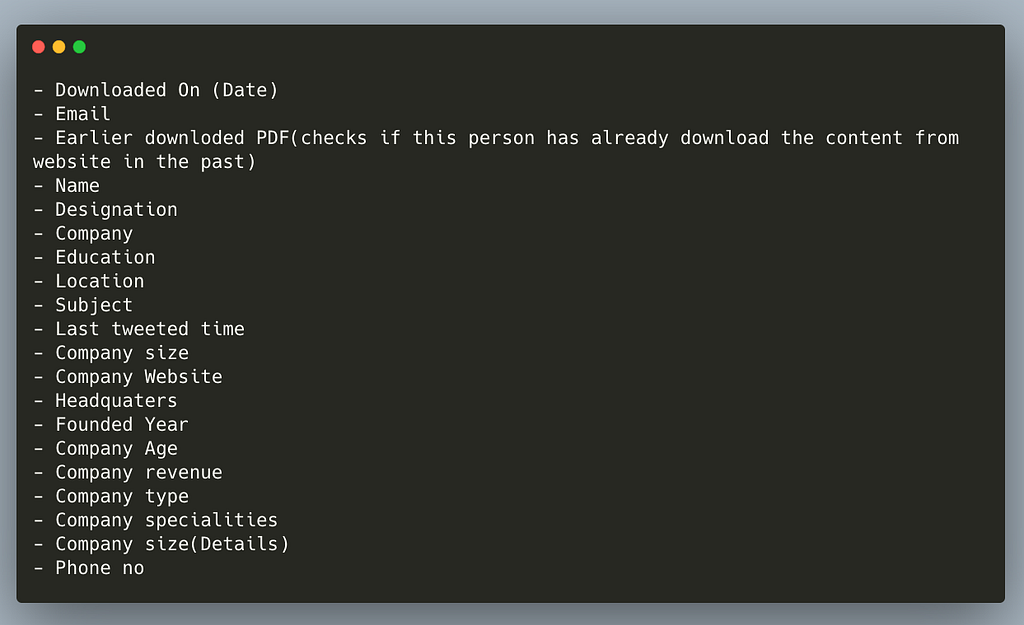Click the 'Last tweeted time' line

coord(139,329)
